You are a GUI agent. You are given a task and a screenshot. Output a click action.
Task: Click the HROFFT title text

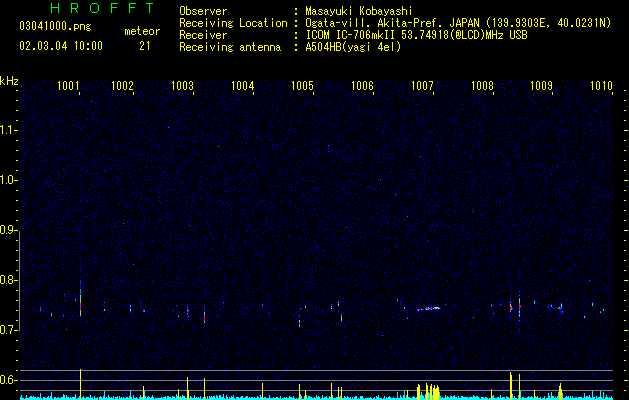click(x=102, y=8)
